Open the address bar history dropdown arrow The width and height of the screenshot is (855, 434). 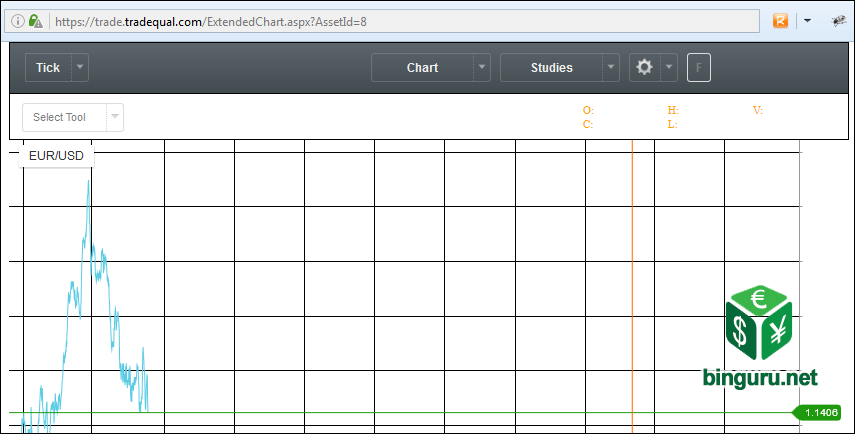(x=808, y=21)
